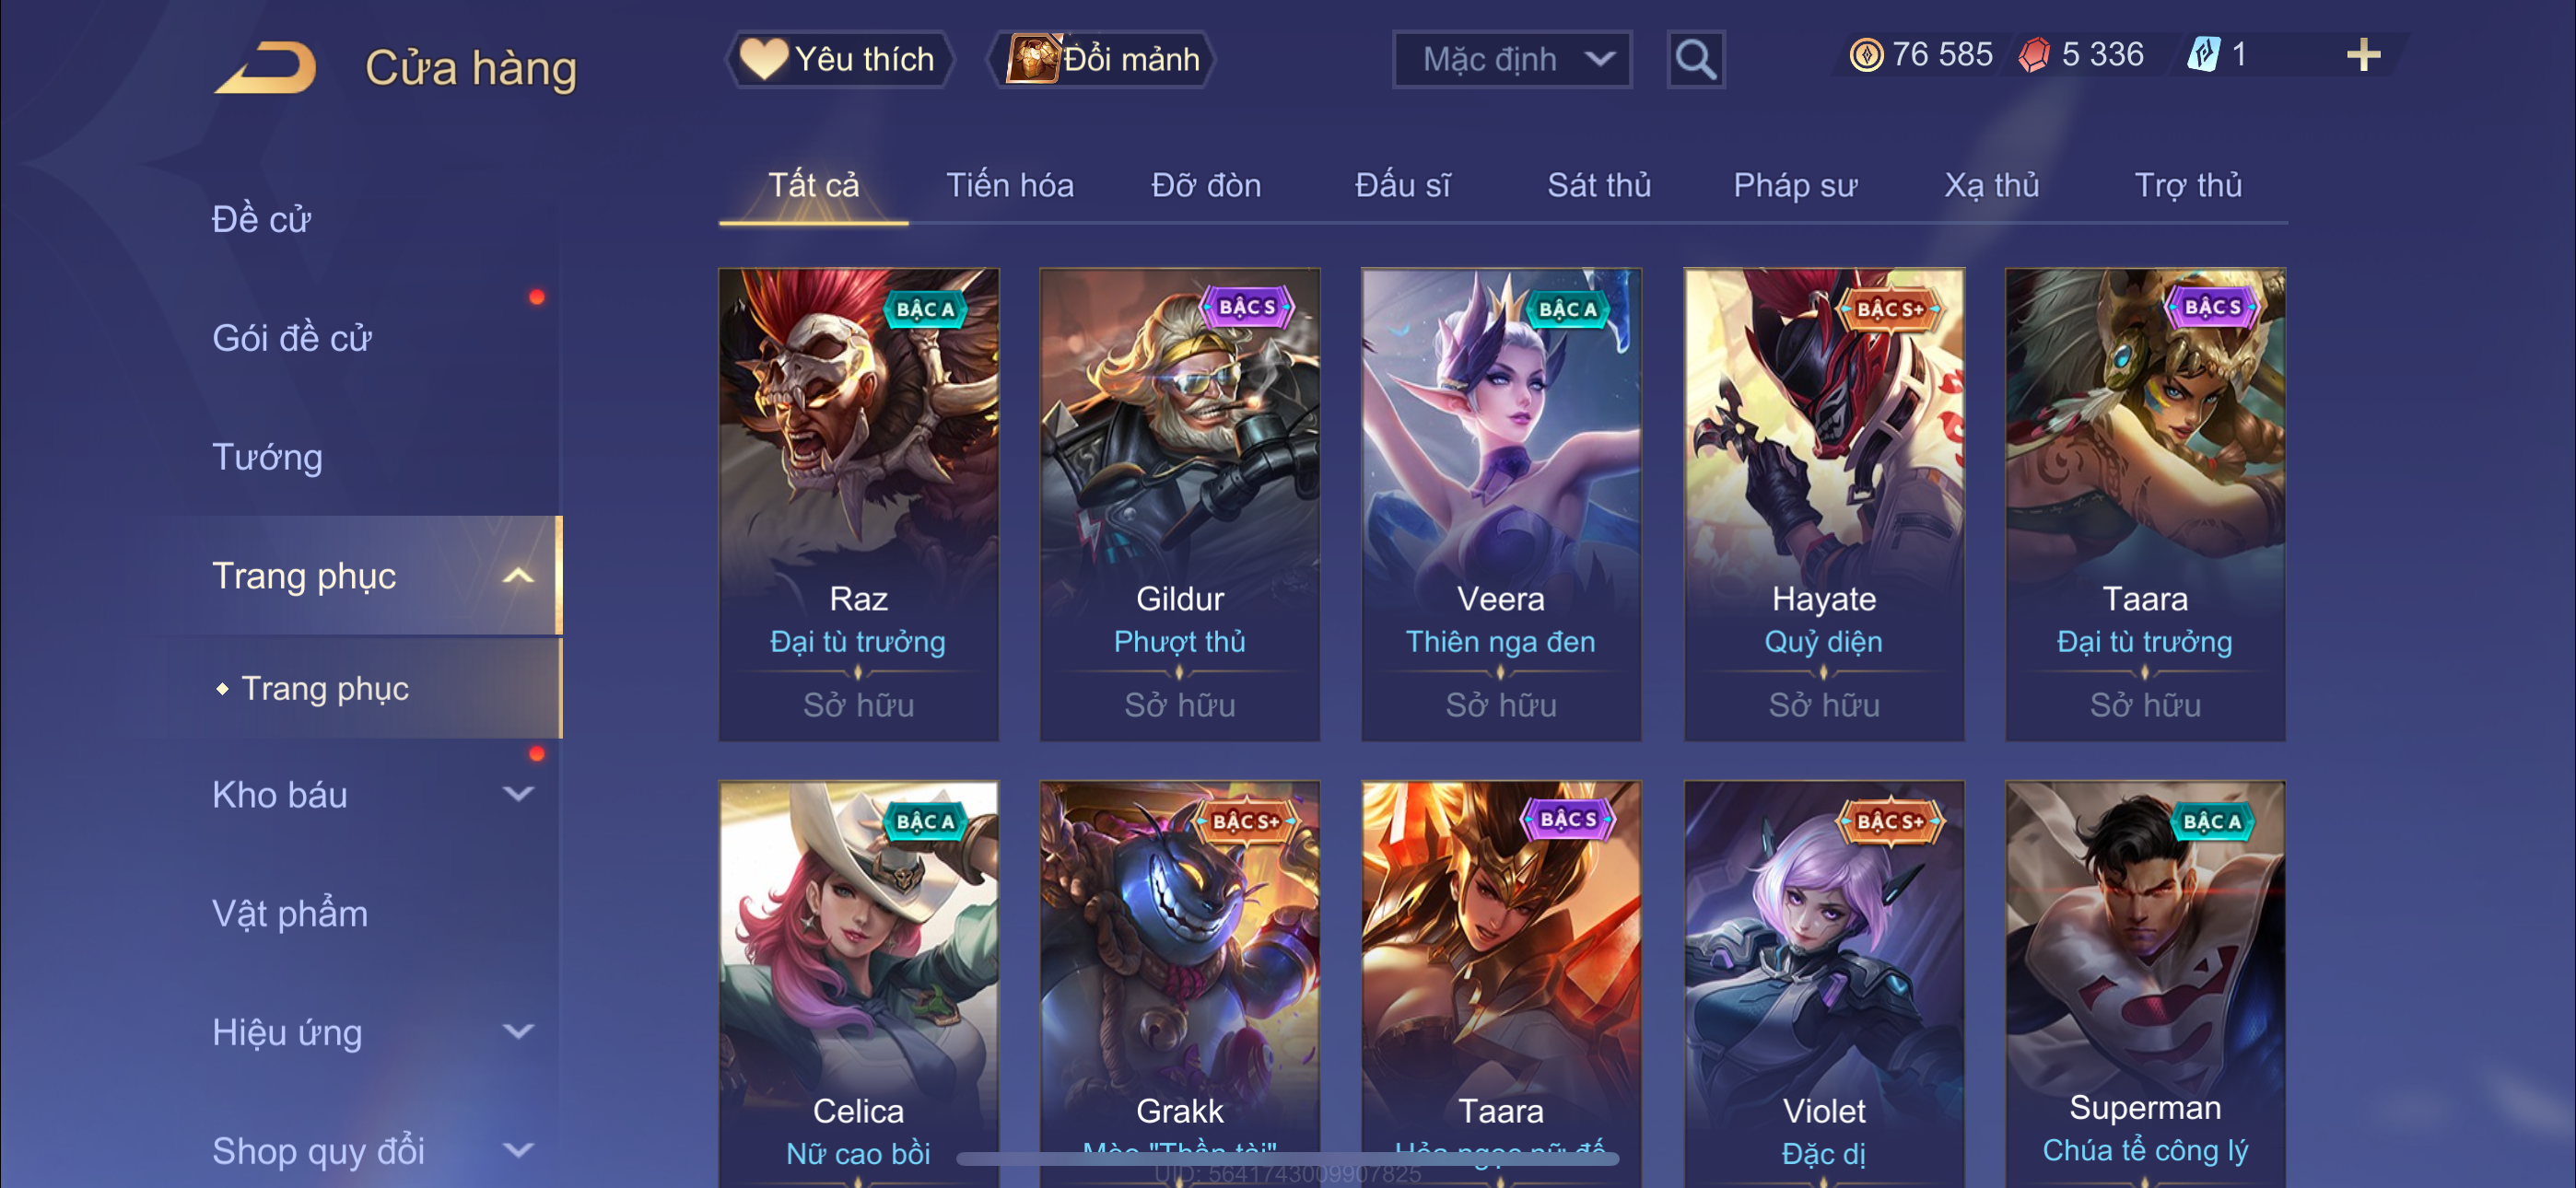Open the search magnifier icon
The width and height of the screenshot is (2576, 1188).
[1695, 60]
